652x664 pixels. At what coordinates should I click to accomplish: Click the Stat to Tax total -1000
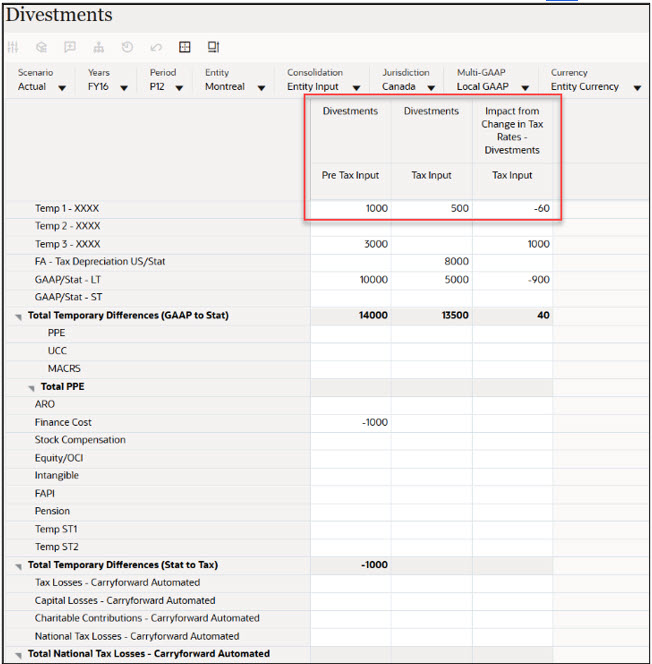(x=351, y=564)
